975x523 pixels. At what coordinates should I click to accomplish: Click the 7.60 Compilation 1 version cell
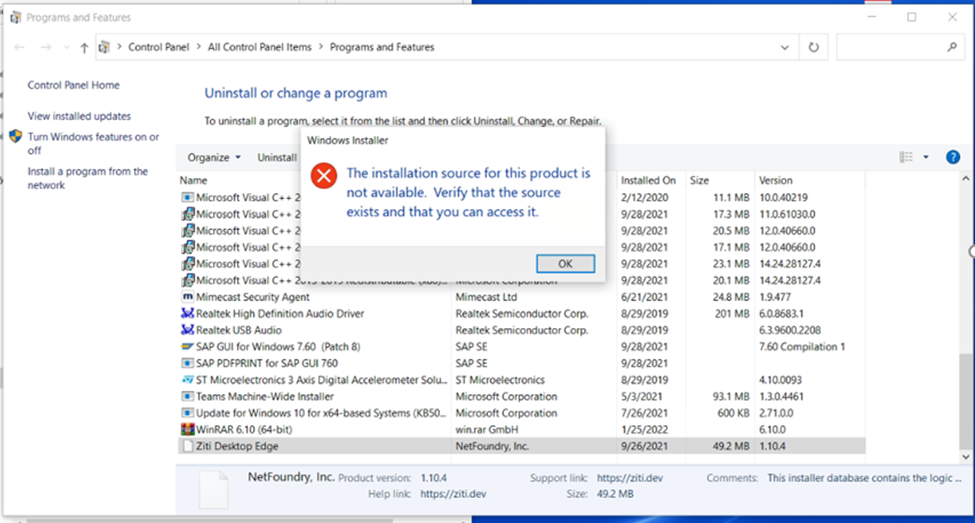802,347
